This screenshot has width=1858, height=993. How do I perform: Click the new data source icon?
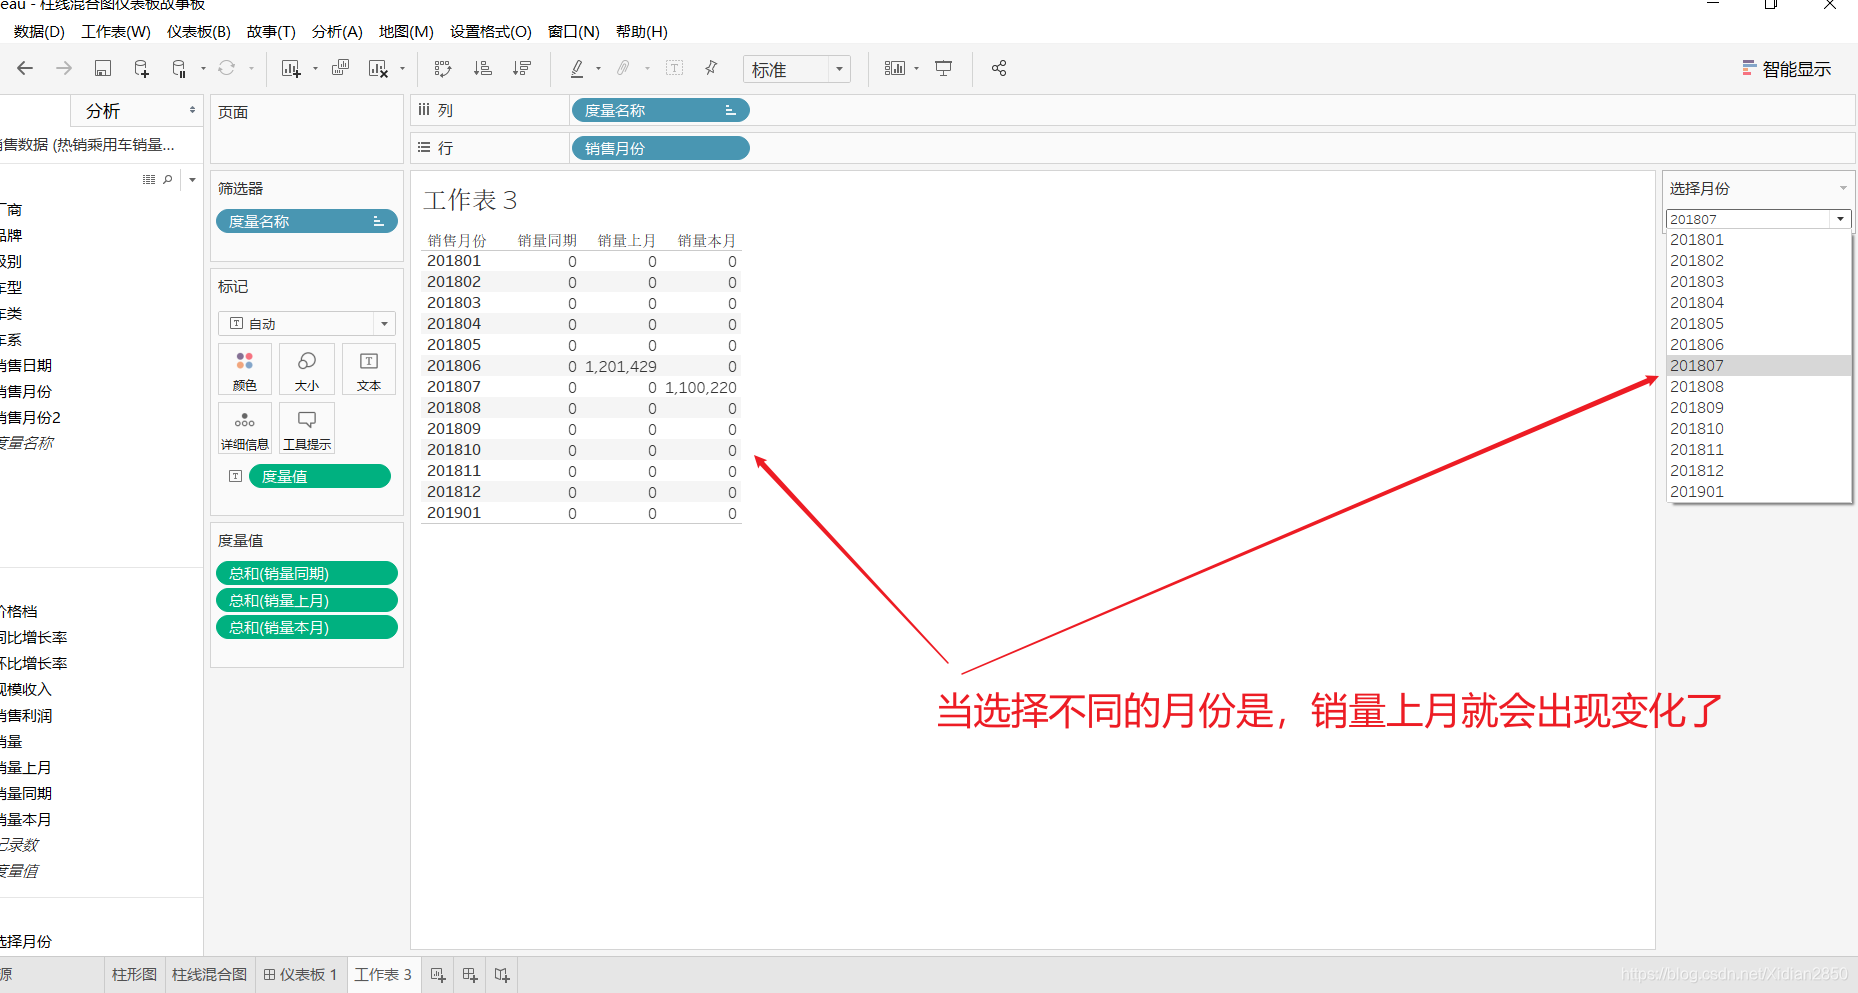141,68
